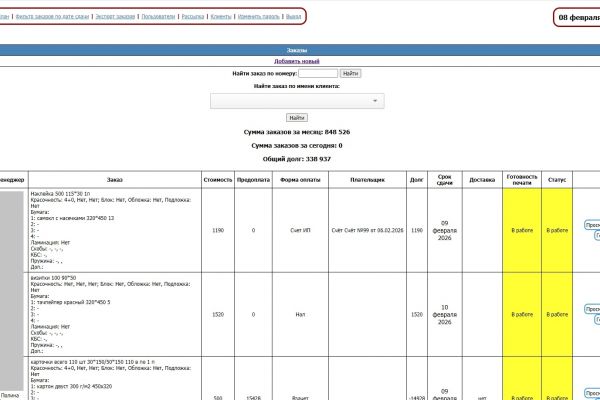Click the 'Предоплата' column header
This screenshot has width=600, height=400.
(253, 180)
